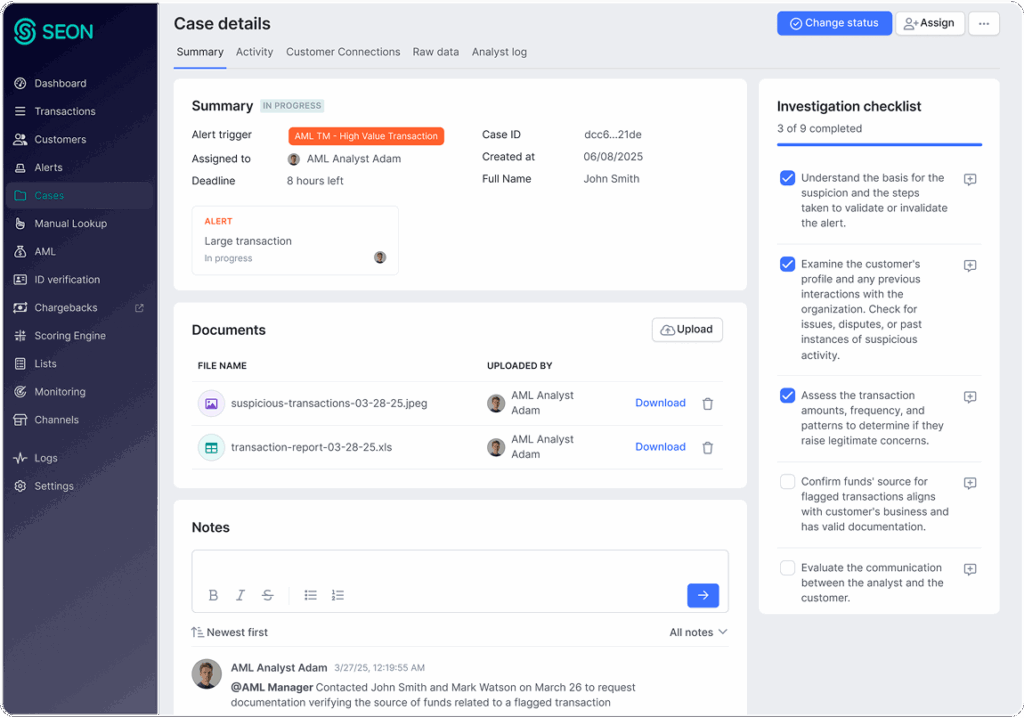This screenshot has width=1024, height=718.
Task: Check the 'Evaluate the communication' checklist box
Action: click(x=787, y=568)
